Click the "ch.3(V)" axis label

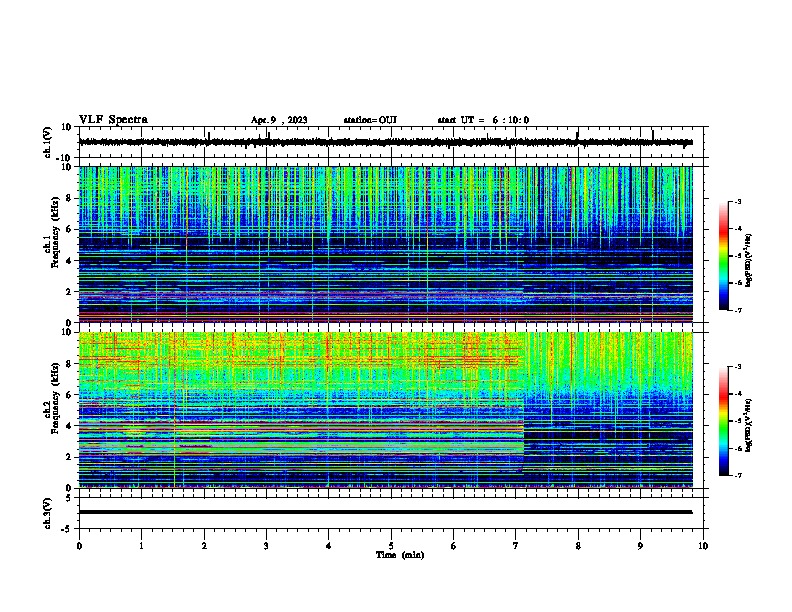(48, 513)
